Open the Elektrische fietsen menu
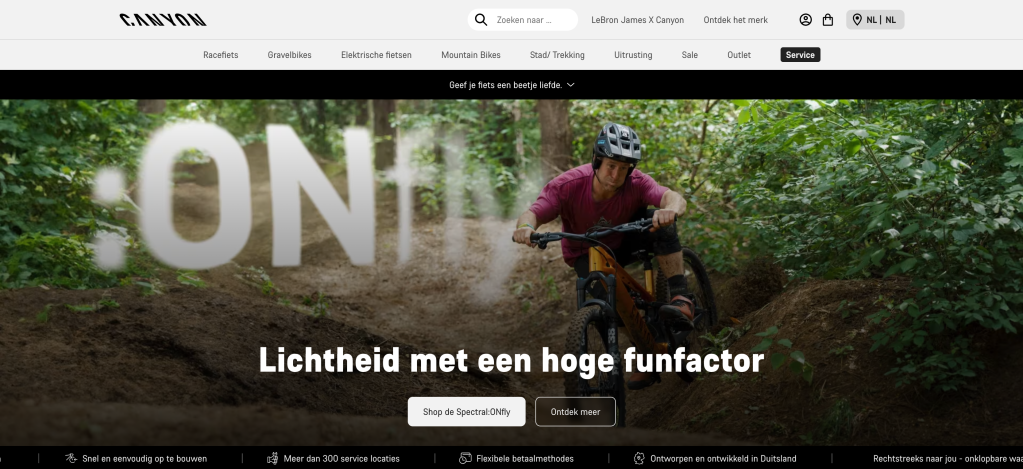Viewport: 1023px width, 469px height. (376, 55)
